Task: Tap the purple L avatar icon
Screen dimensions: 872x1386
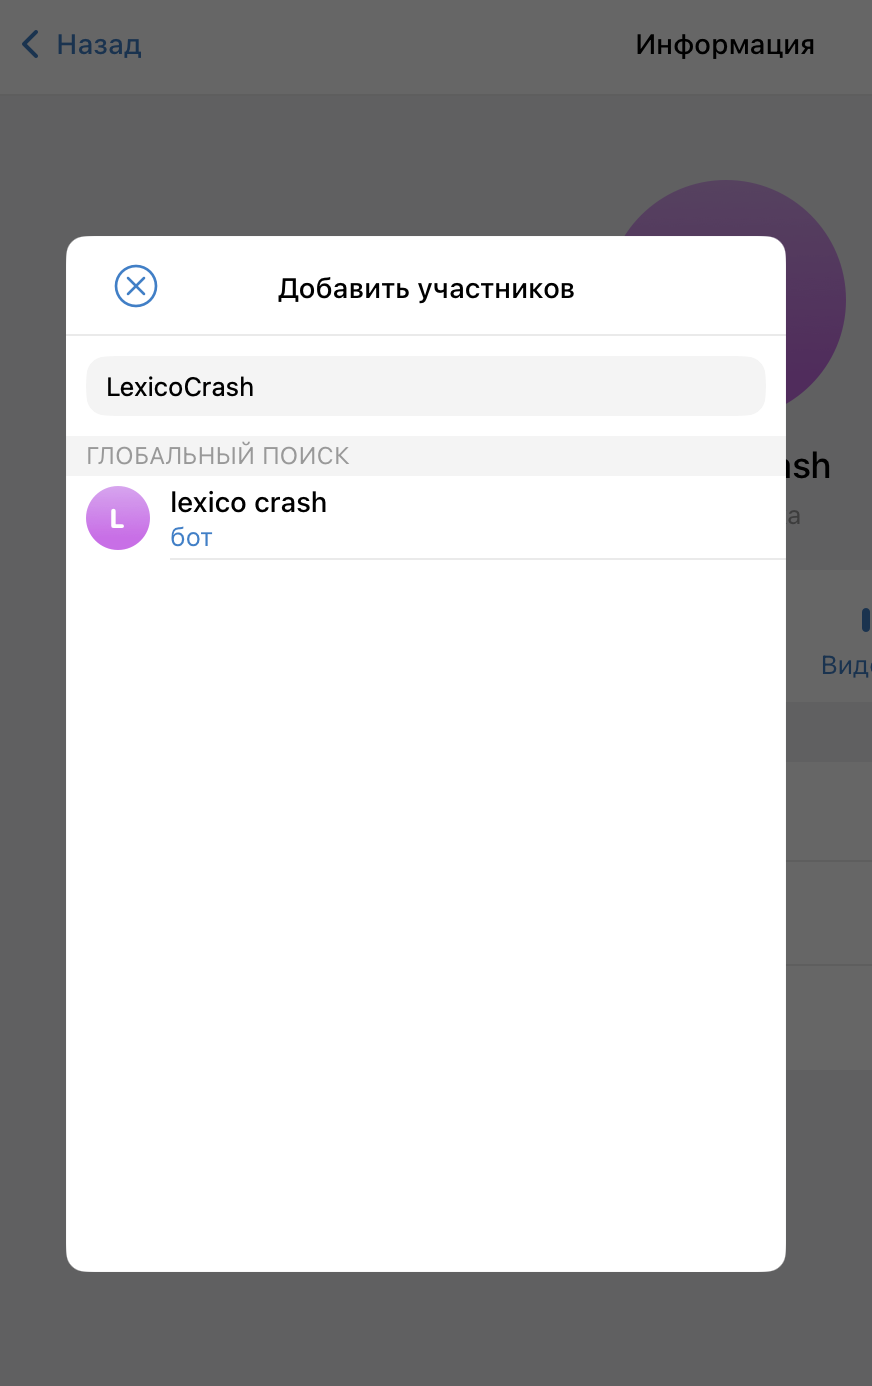Action: pyautogui.click(x=118, y=518)
